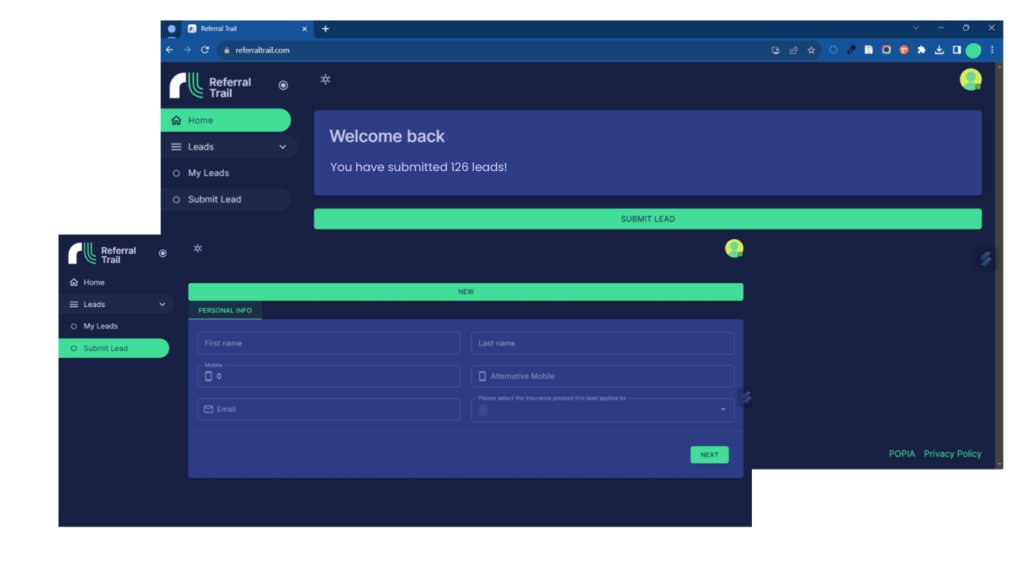Screen dimensions: 1024x585
Task: Select the Submit Lead radio item
Action: point(72,348)
